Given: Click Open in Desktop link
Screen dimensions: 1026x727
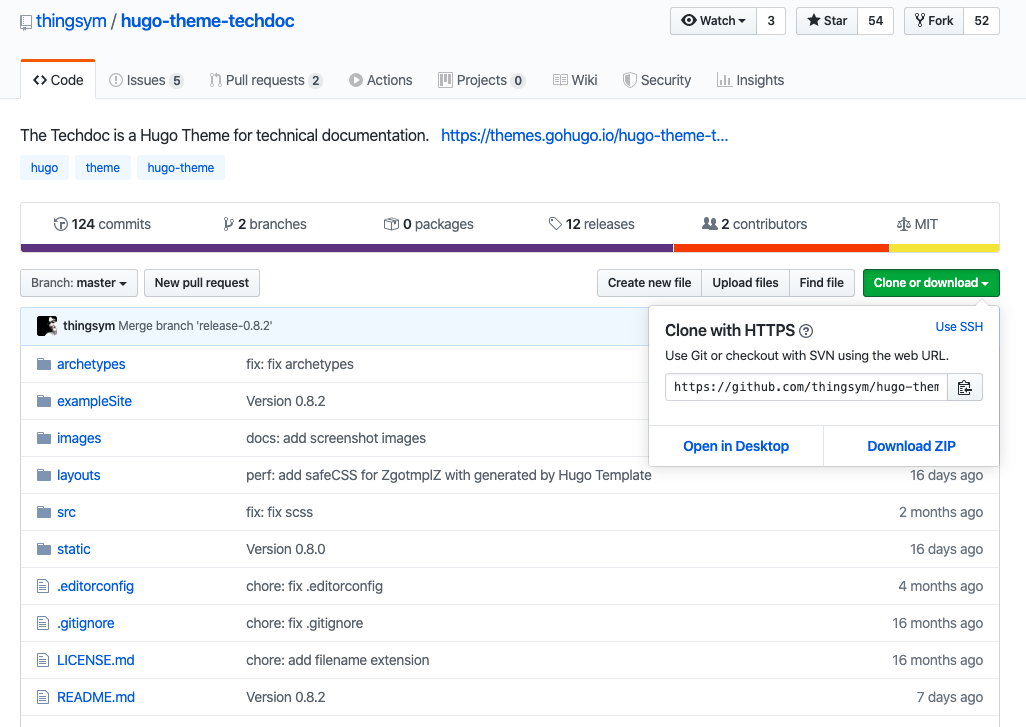Looking at the screenshot, I should coord(736,446).
